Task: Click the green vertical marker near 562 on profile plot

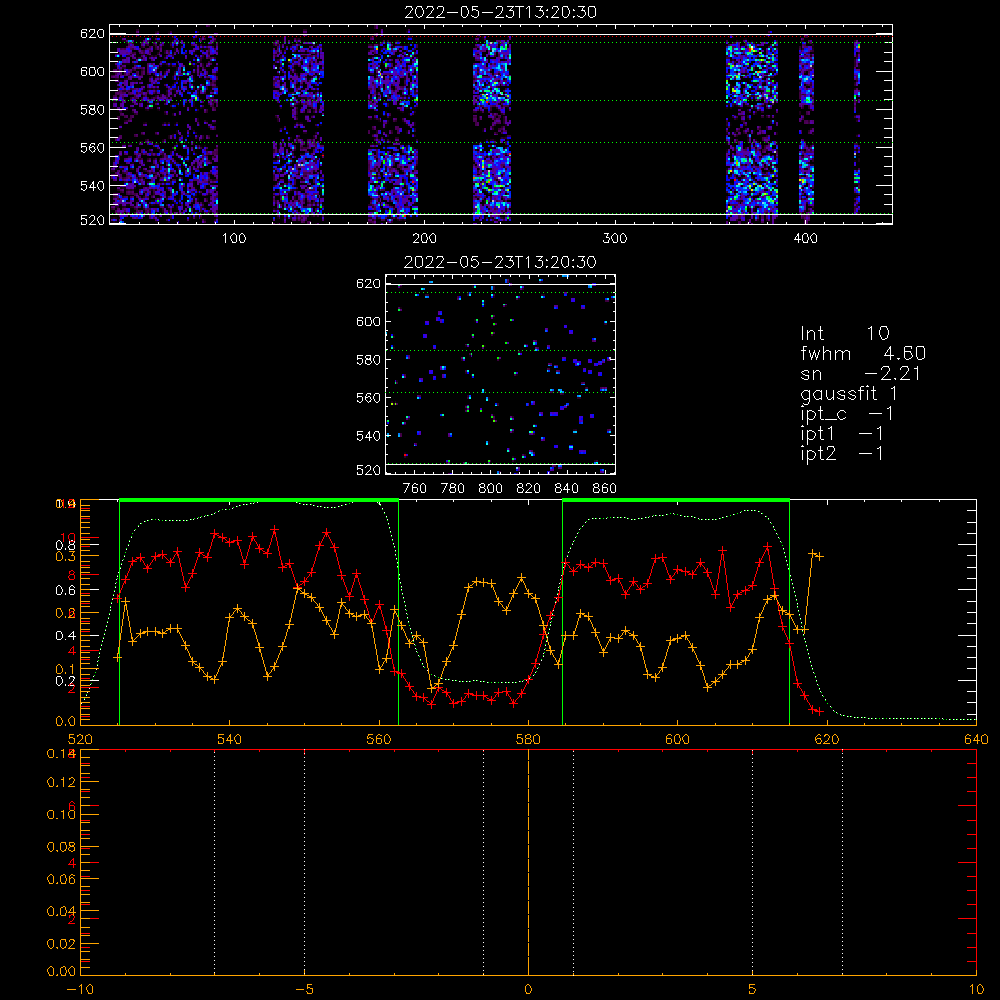Action: point(399,613)
